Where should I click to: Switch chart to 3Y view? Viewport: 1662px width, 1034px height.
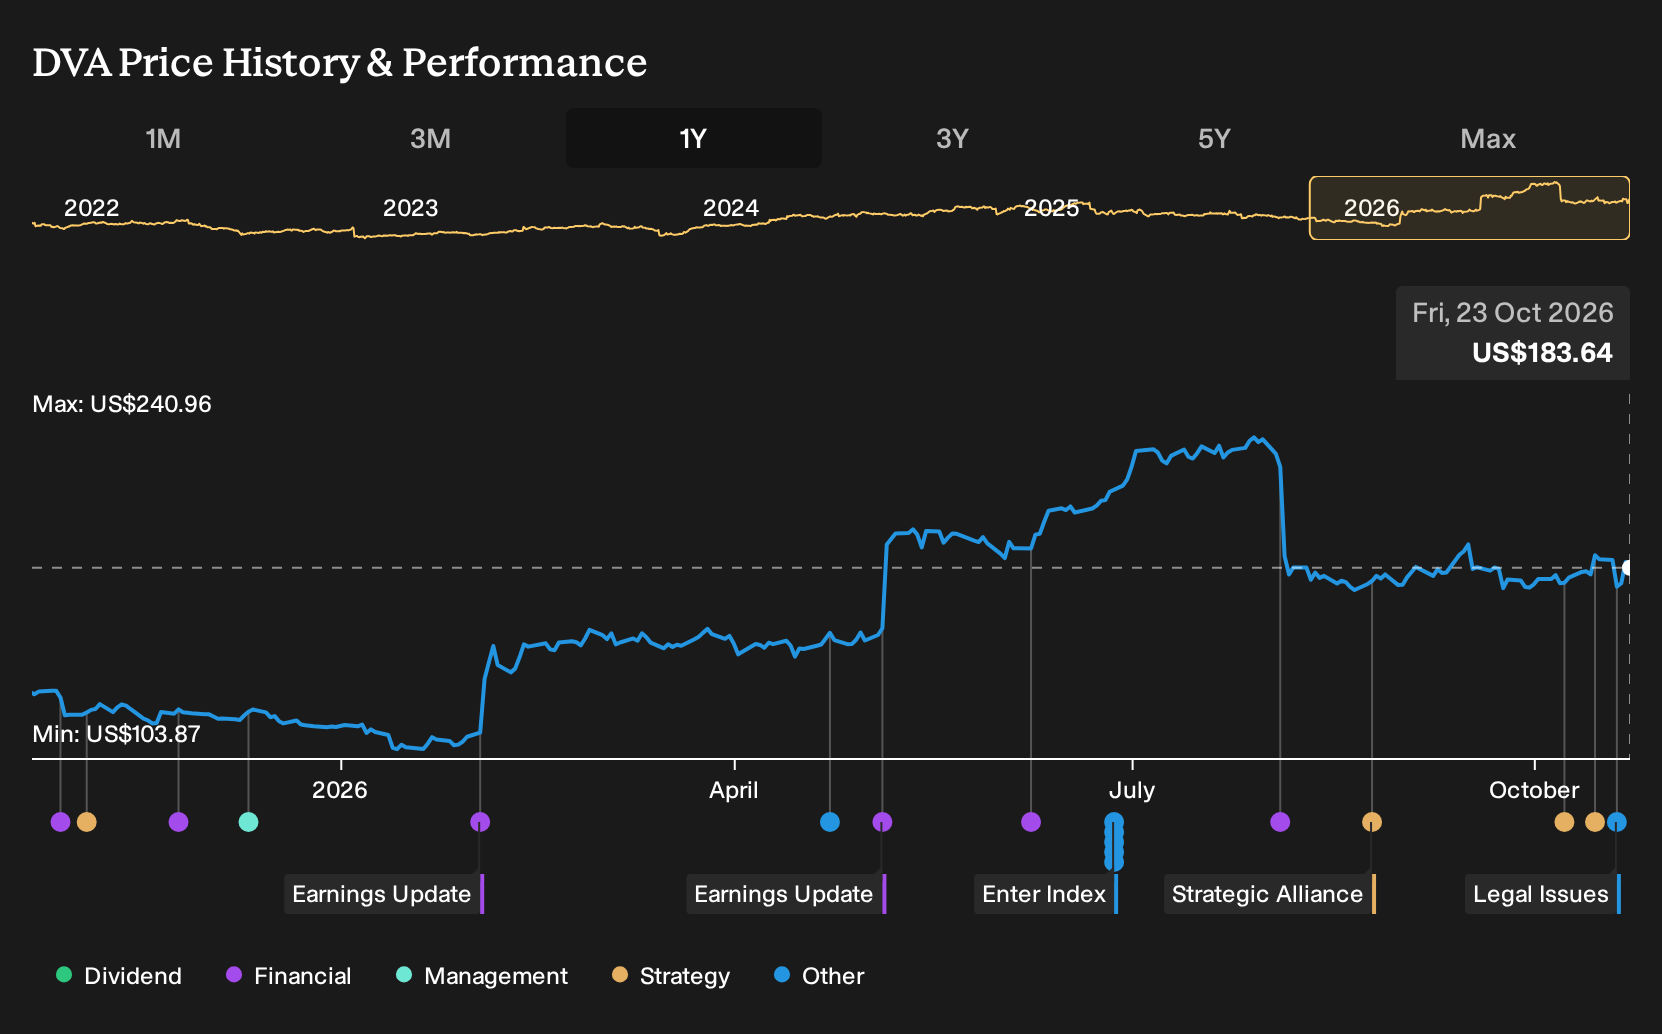[952, 138]
